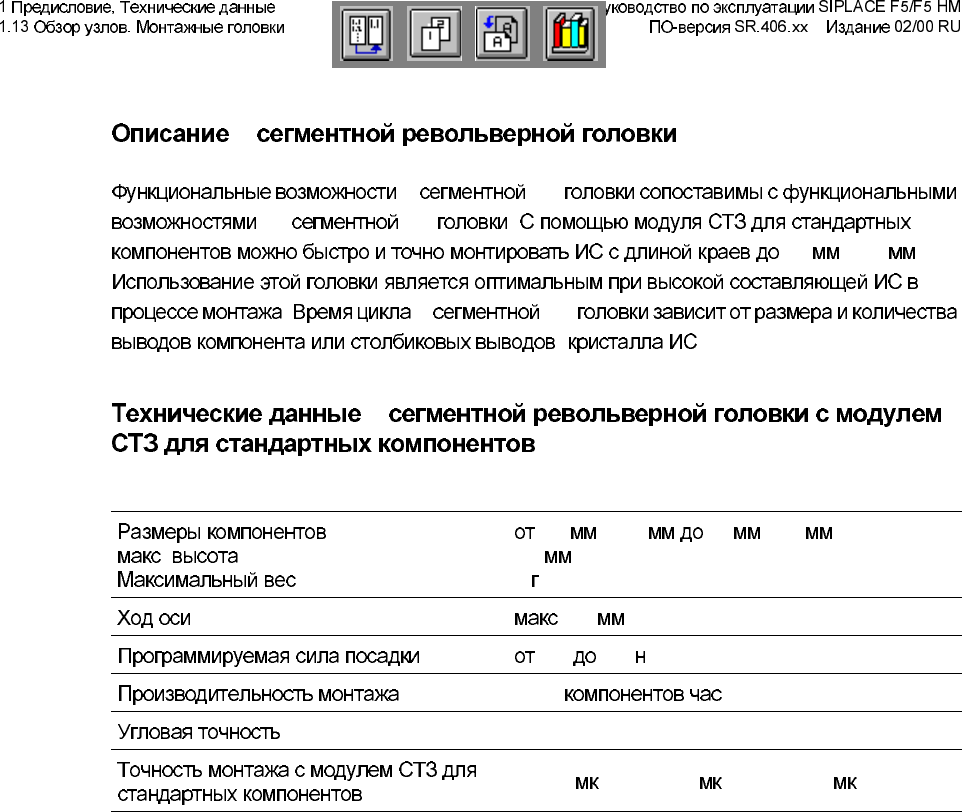Click header text 'ПО-версия SR.406.xx'
The image size is (962, 812).
(728, 28)
